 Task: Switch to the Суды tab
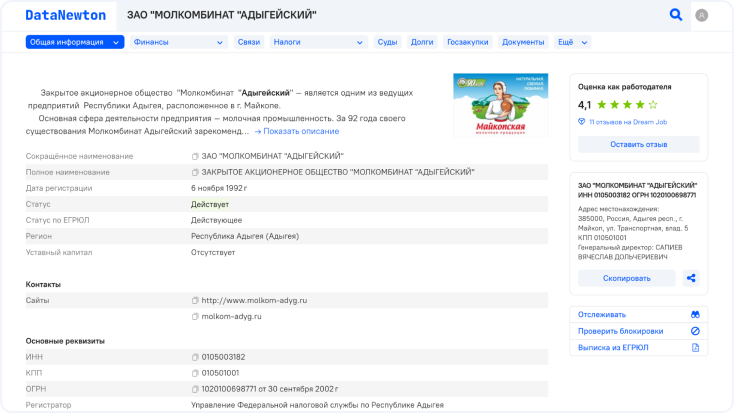click(x=387, y=42)
